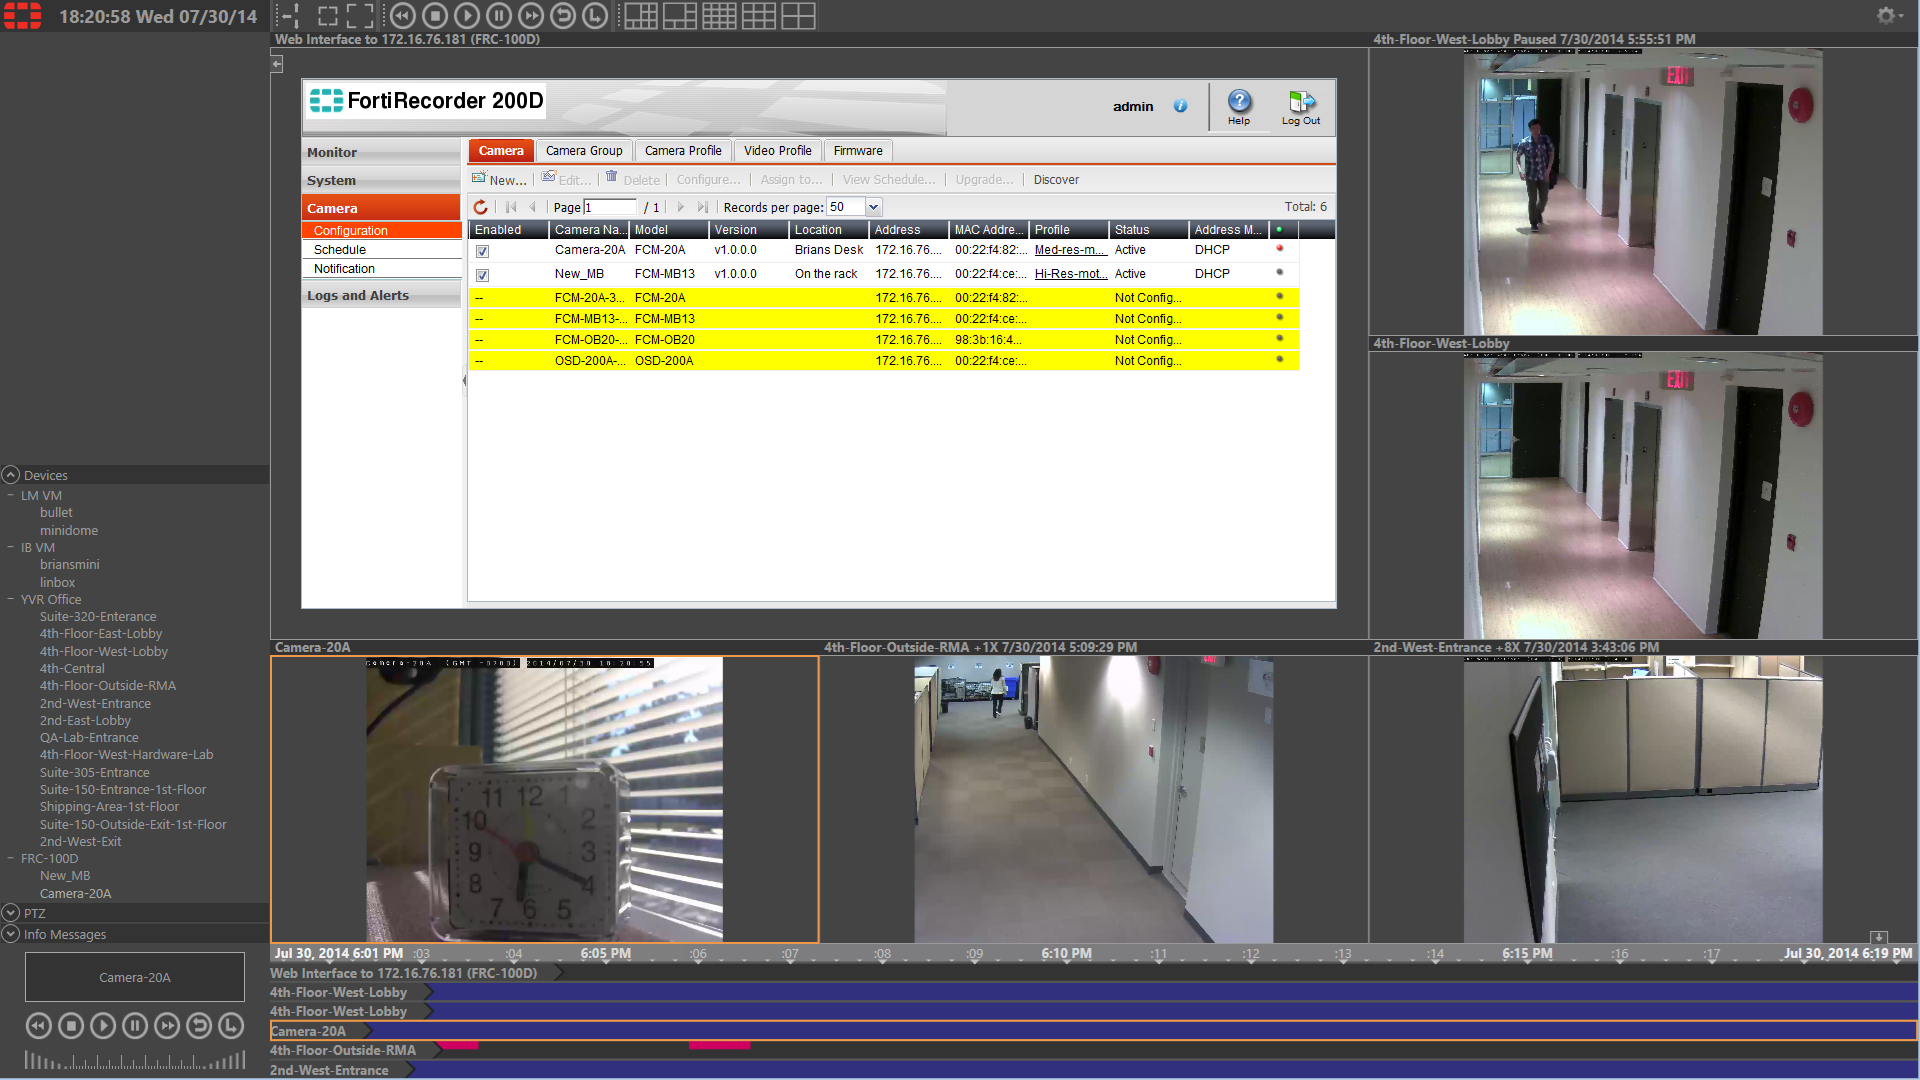Click the Discover button in the camera toolbar
Image resolution: width=1920 pixels, height=1080 pixels.
[1056, 180]
